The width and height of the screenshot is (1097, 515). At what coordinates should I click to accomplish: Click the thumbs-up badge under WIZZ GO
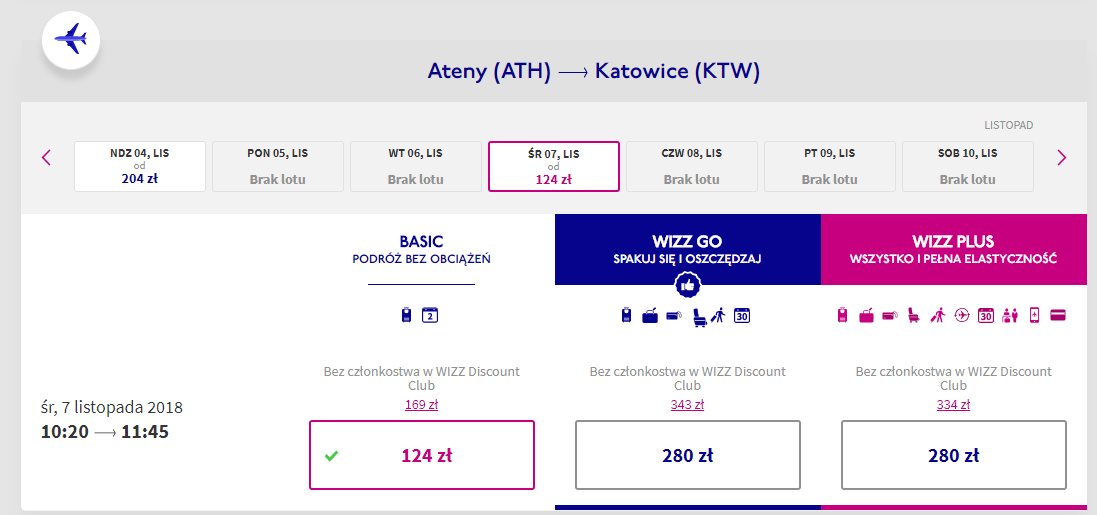(688, 285)
